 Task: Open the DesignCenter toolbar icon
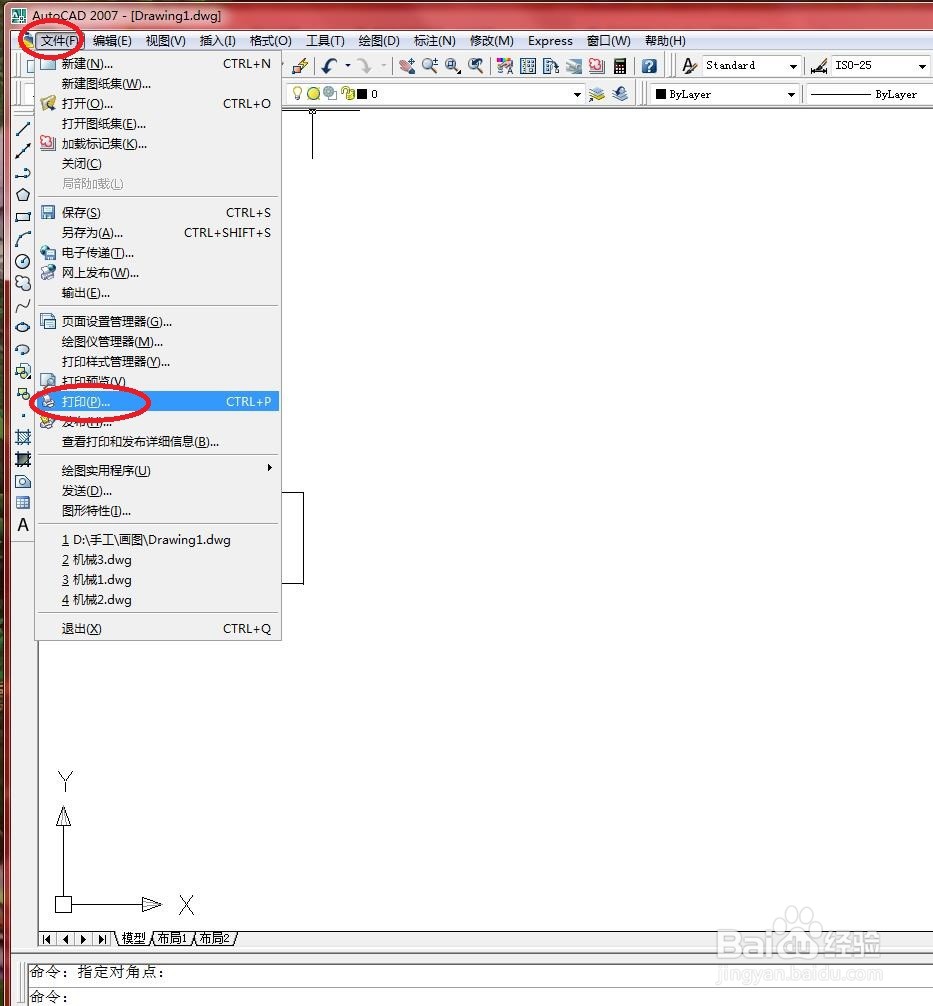point(528,65)
